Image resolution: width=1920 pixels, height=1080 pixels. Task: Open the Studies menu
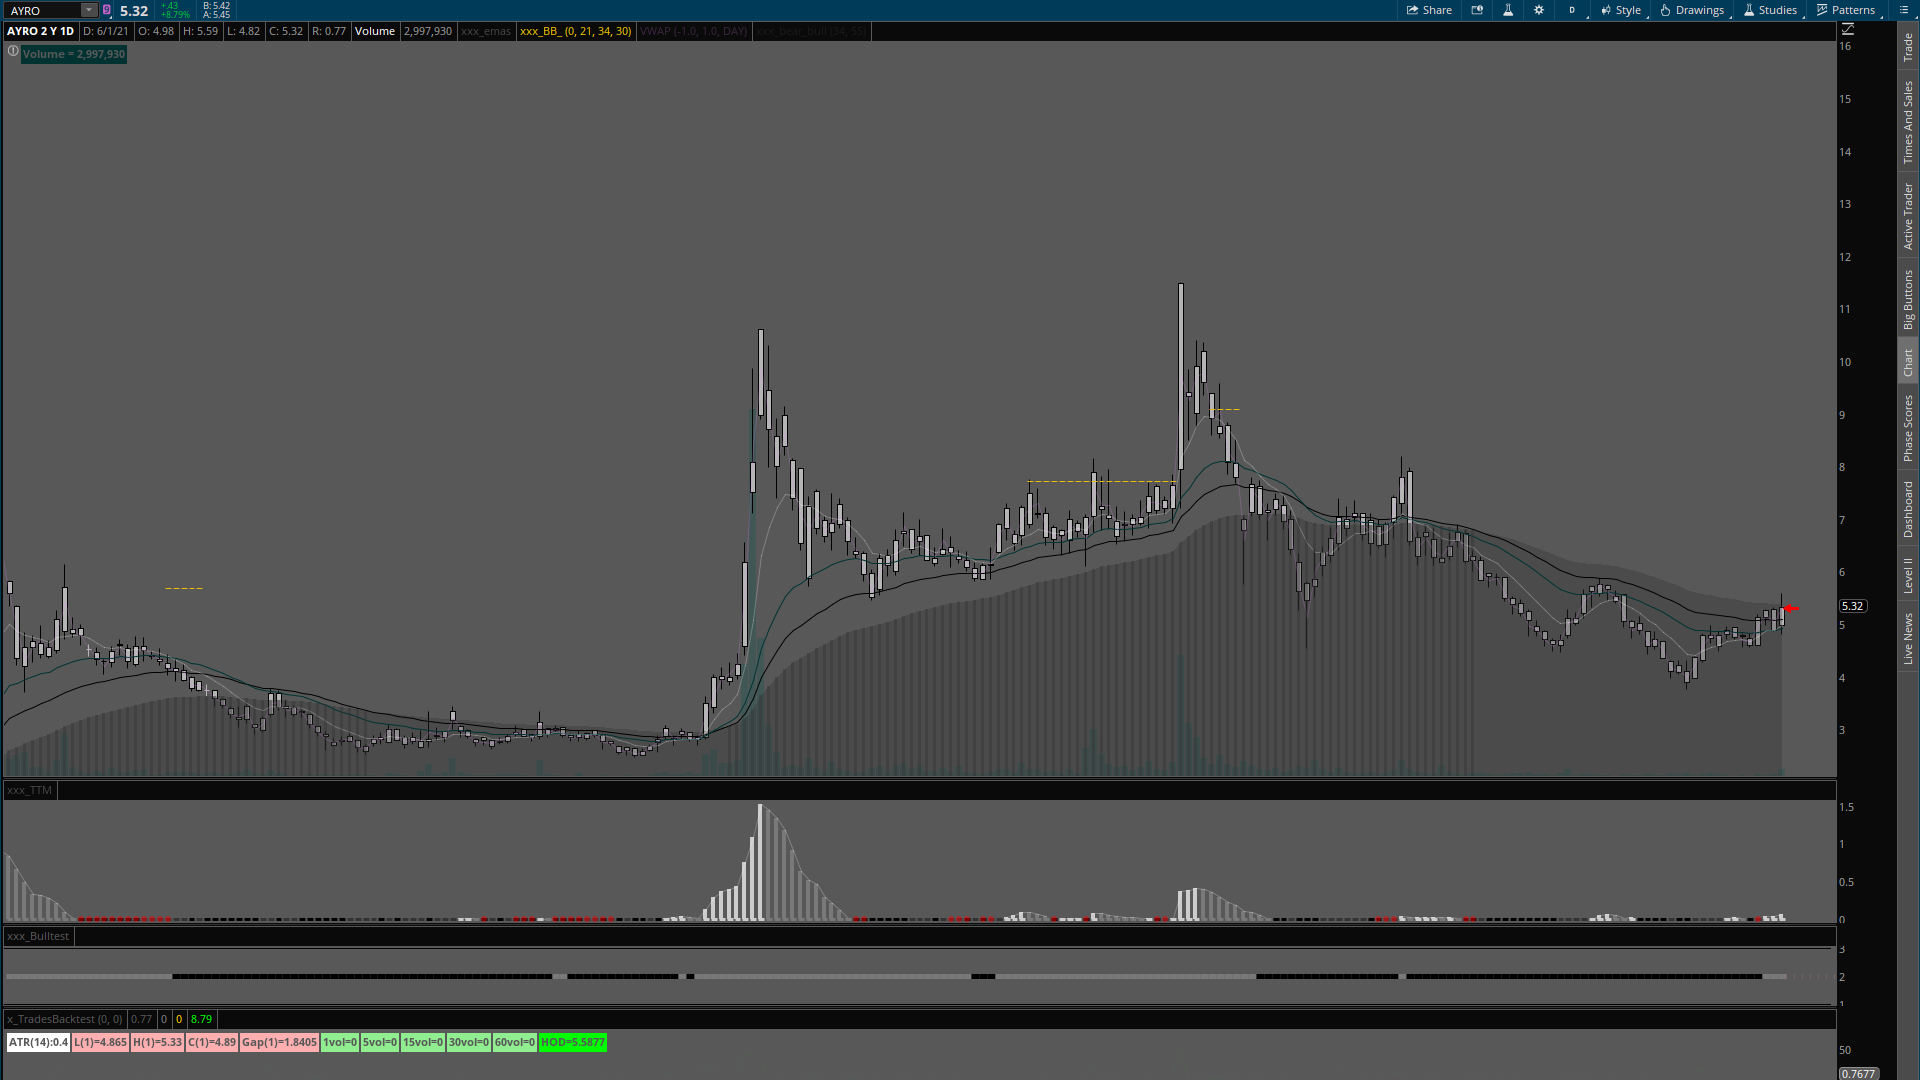[x=1770, y=10]
